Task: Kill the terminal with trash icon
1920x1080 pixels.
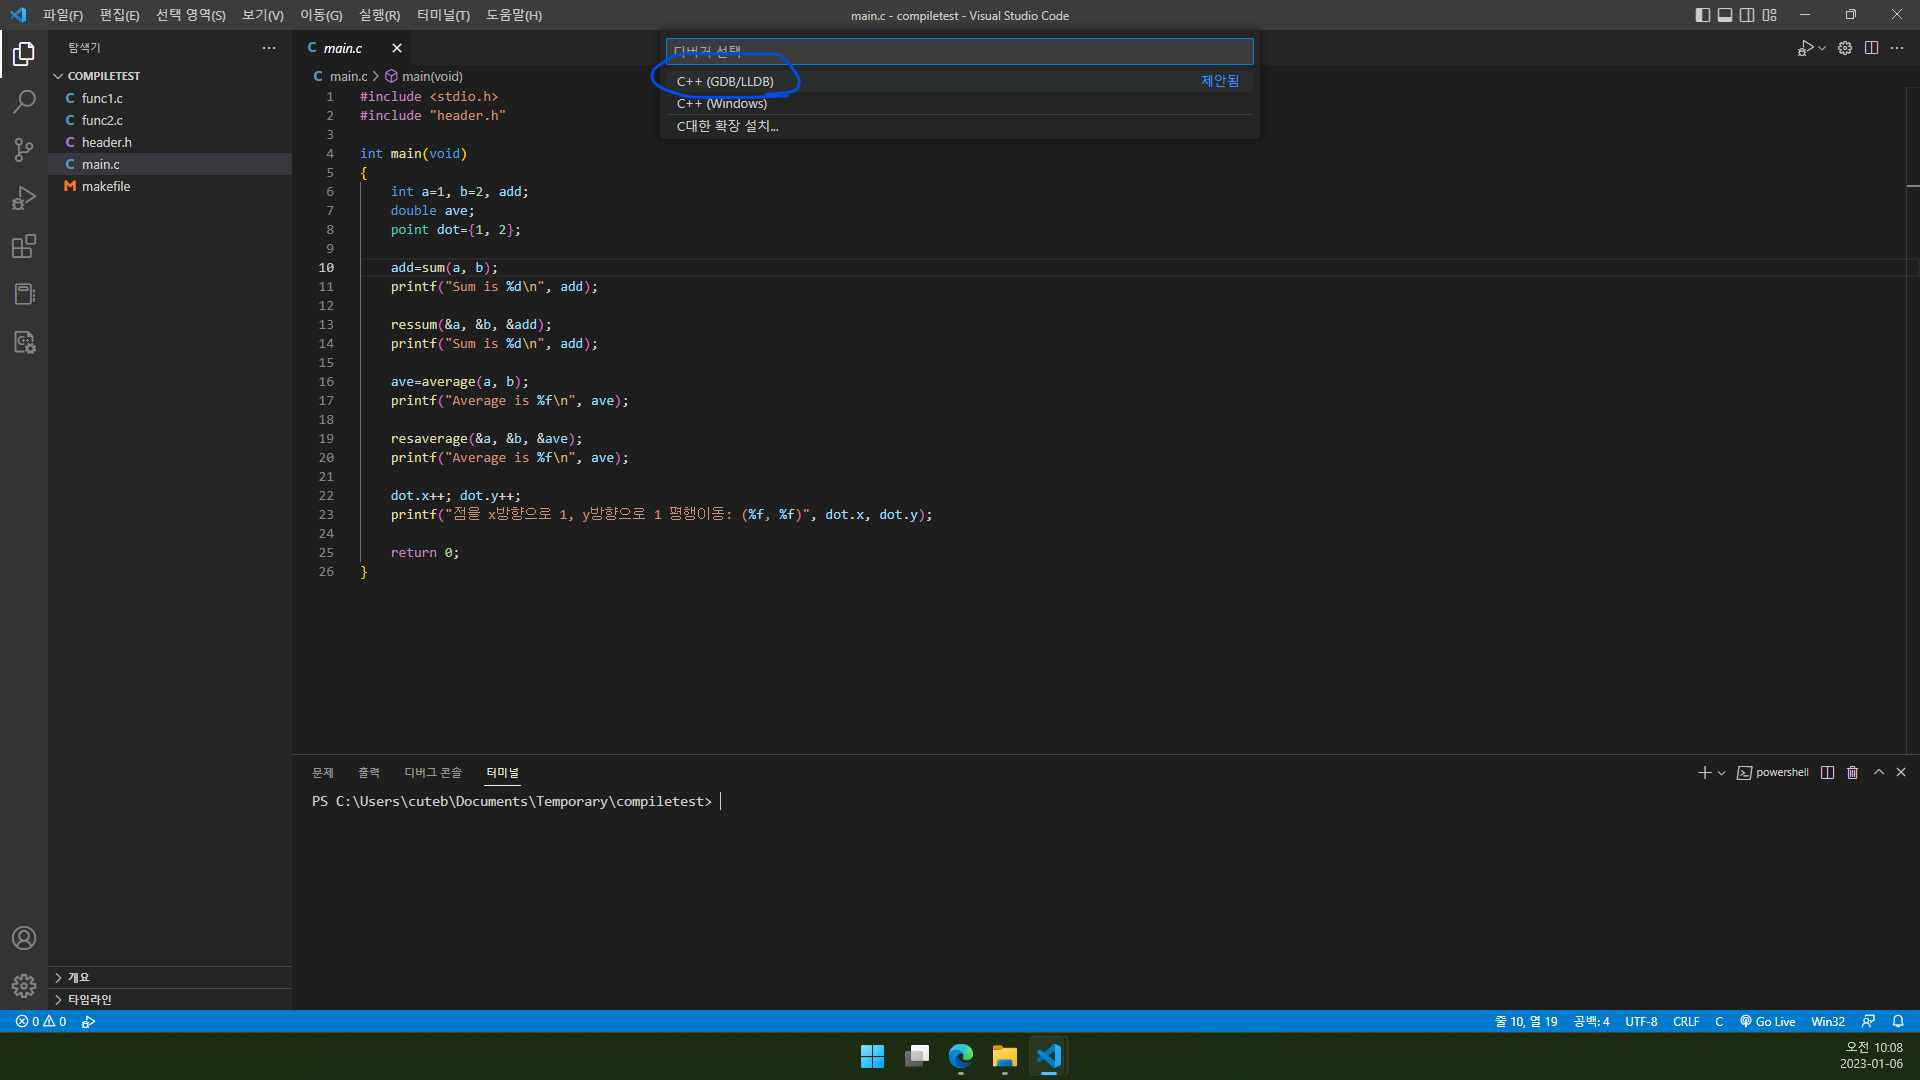Action: (x=1852, y=772)
